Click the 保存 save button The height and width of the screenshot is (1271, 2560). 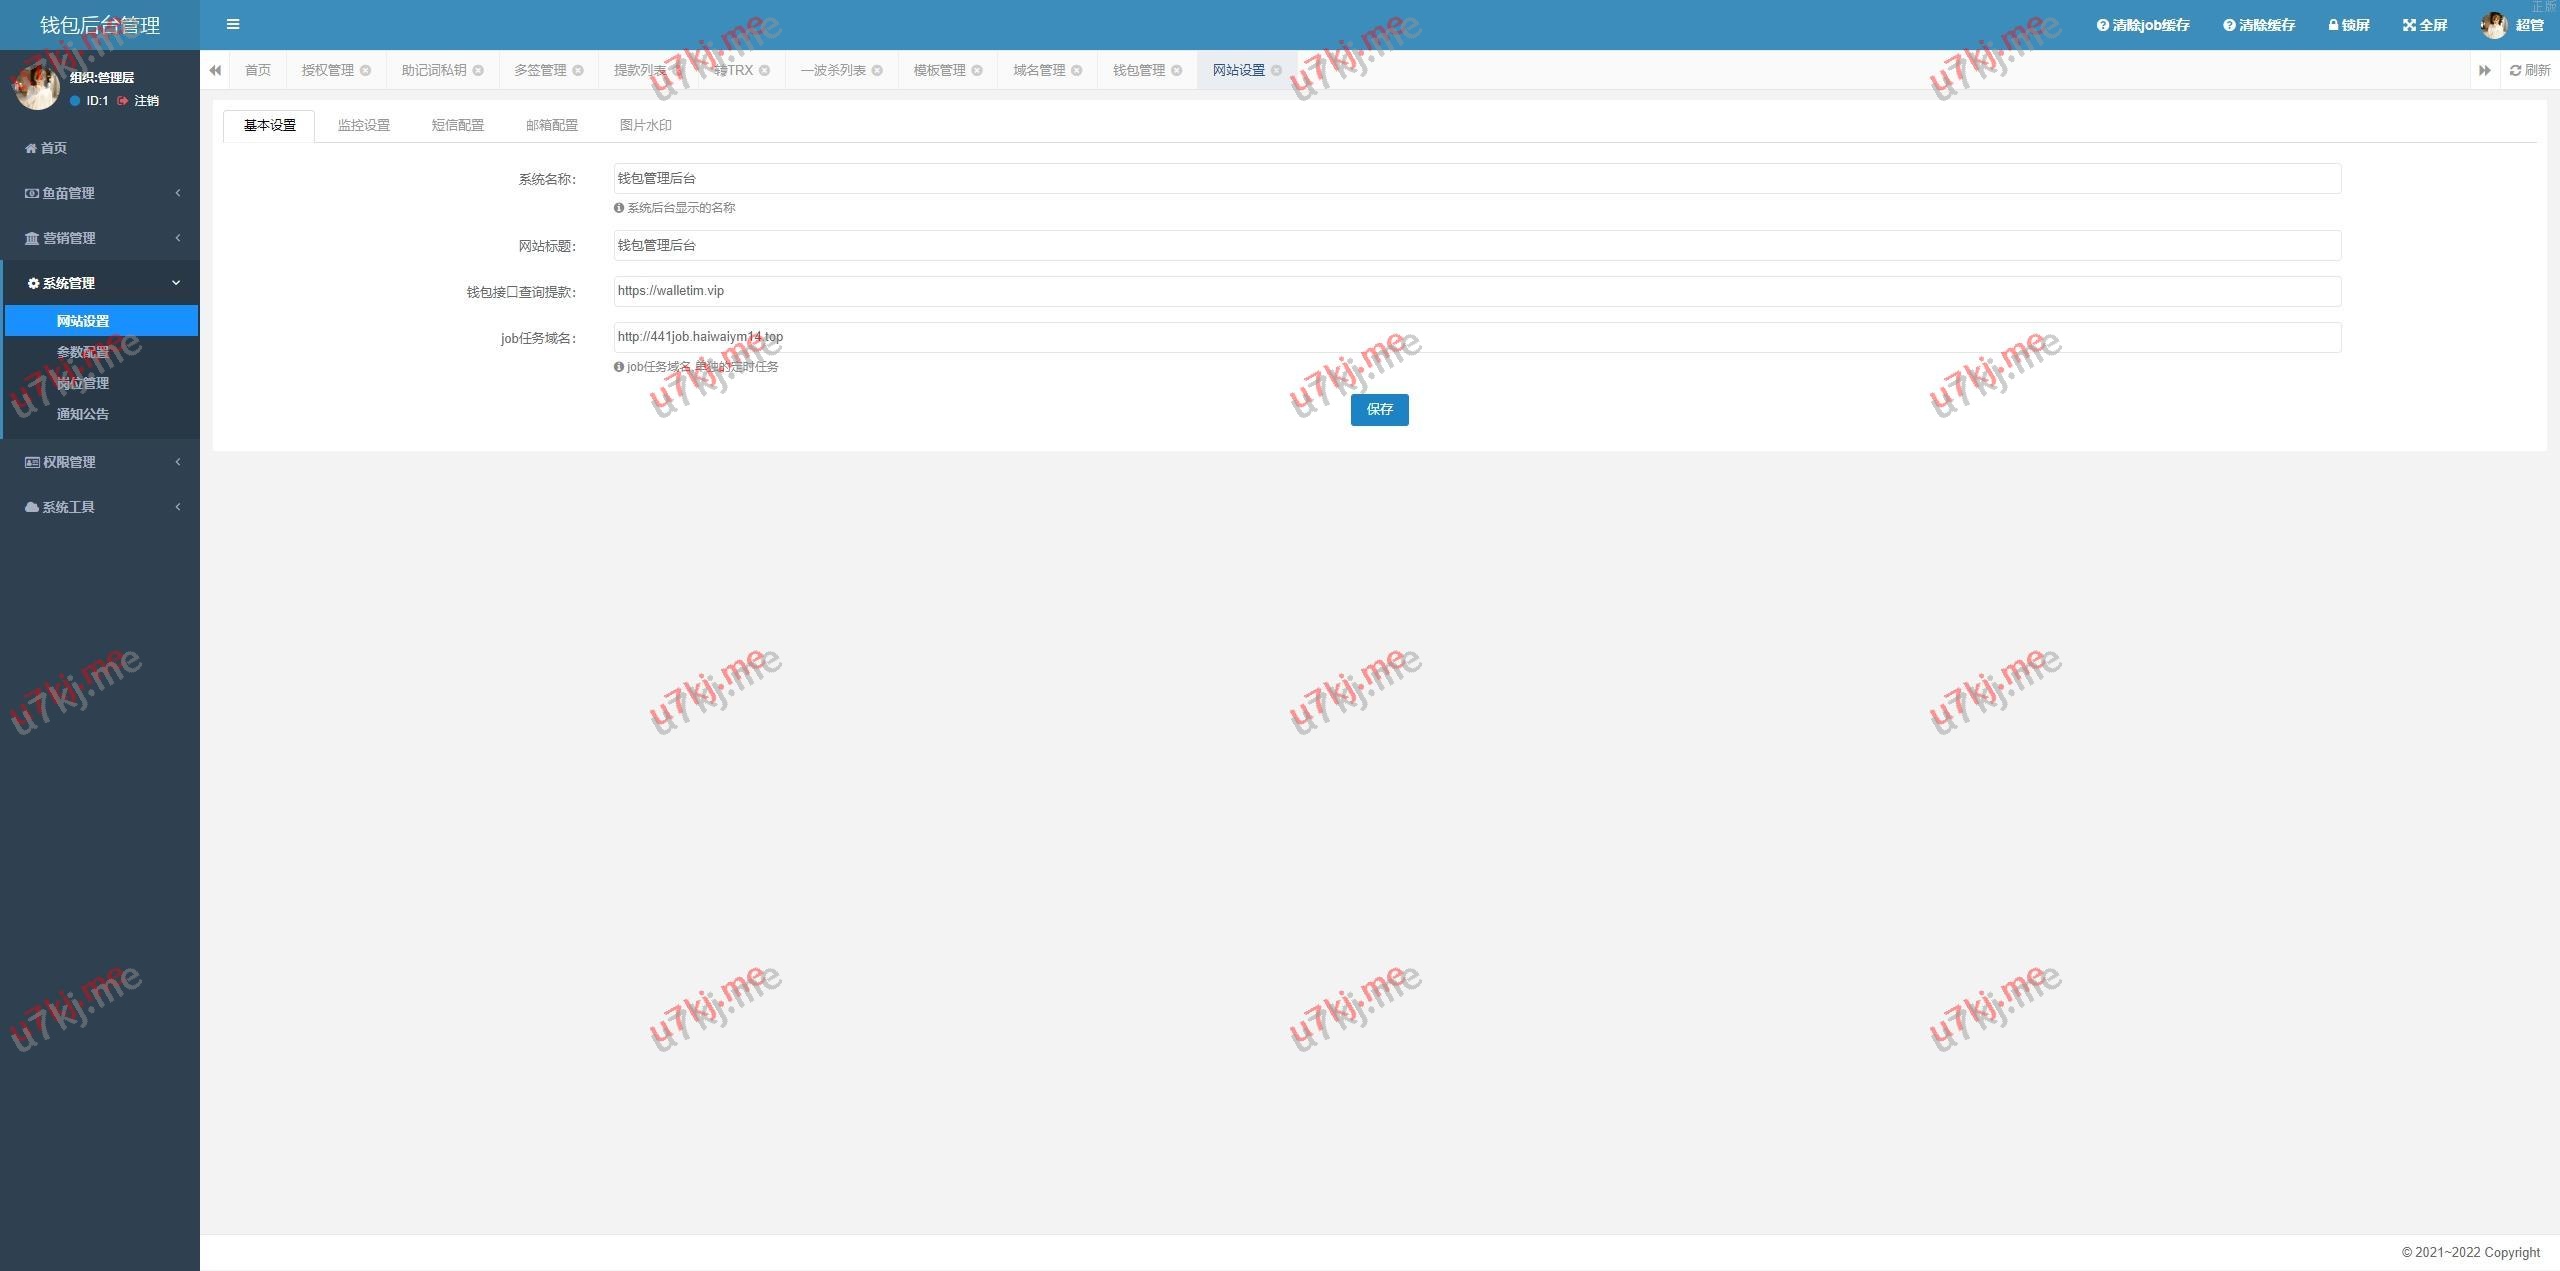(1379, 409)
